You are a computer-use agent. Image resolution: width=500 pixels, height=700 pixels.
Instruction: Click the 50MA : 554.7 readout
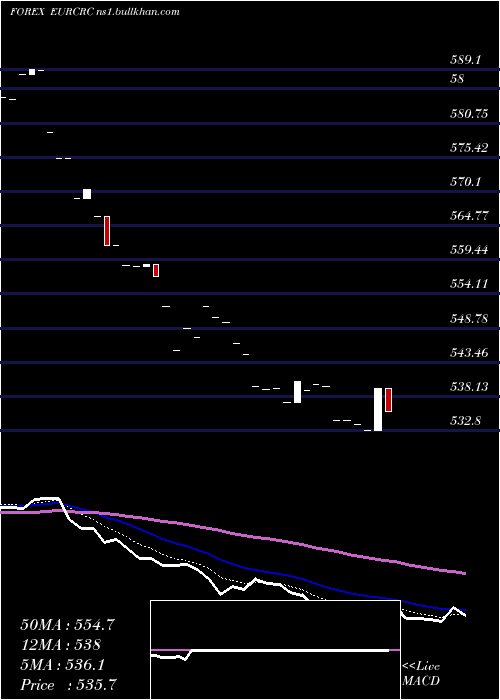point(67,625)
